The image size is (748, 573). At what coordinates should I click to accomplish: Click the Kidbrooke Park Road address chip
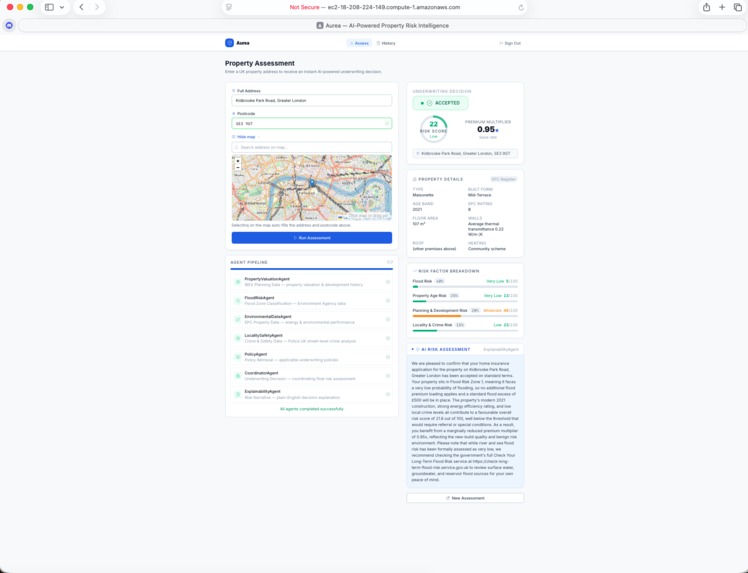pyautogui.click(x=465, y=154)
